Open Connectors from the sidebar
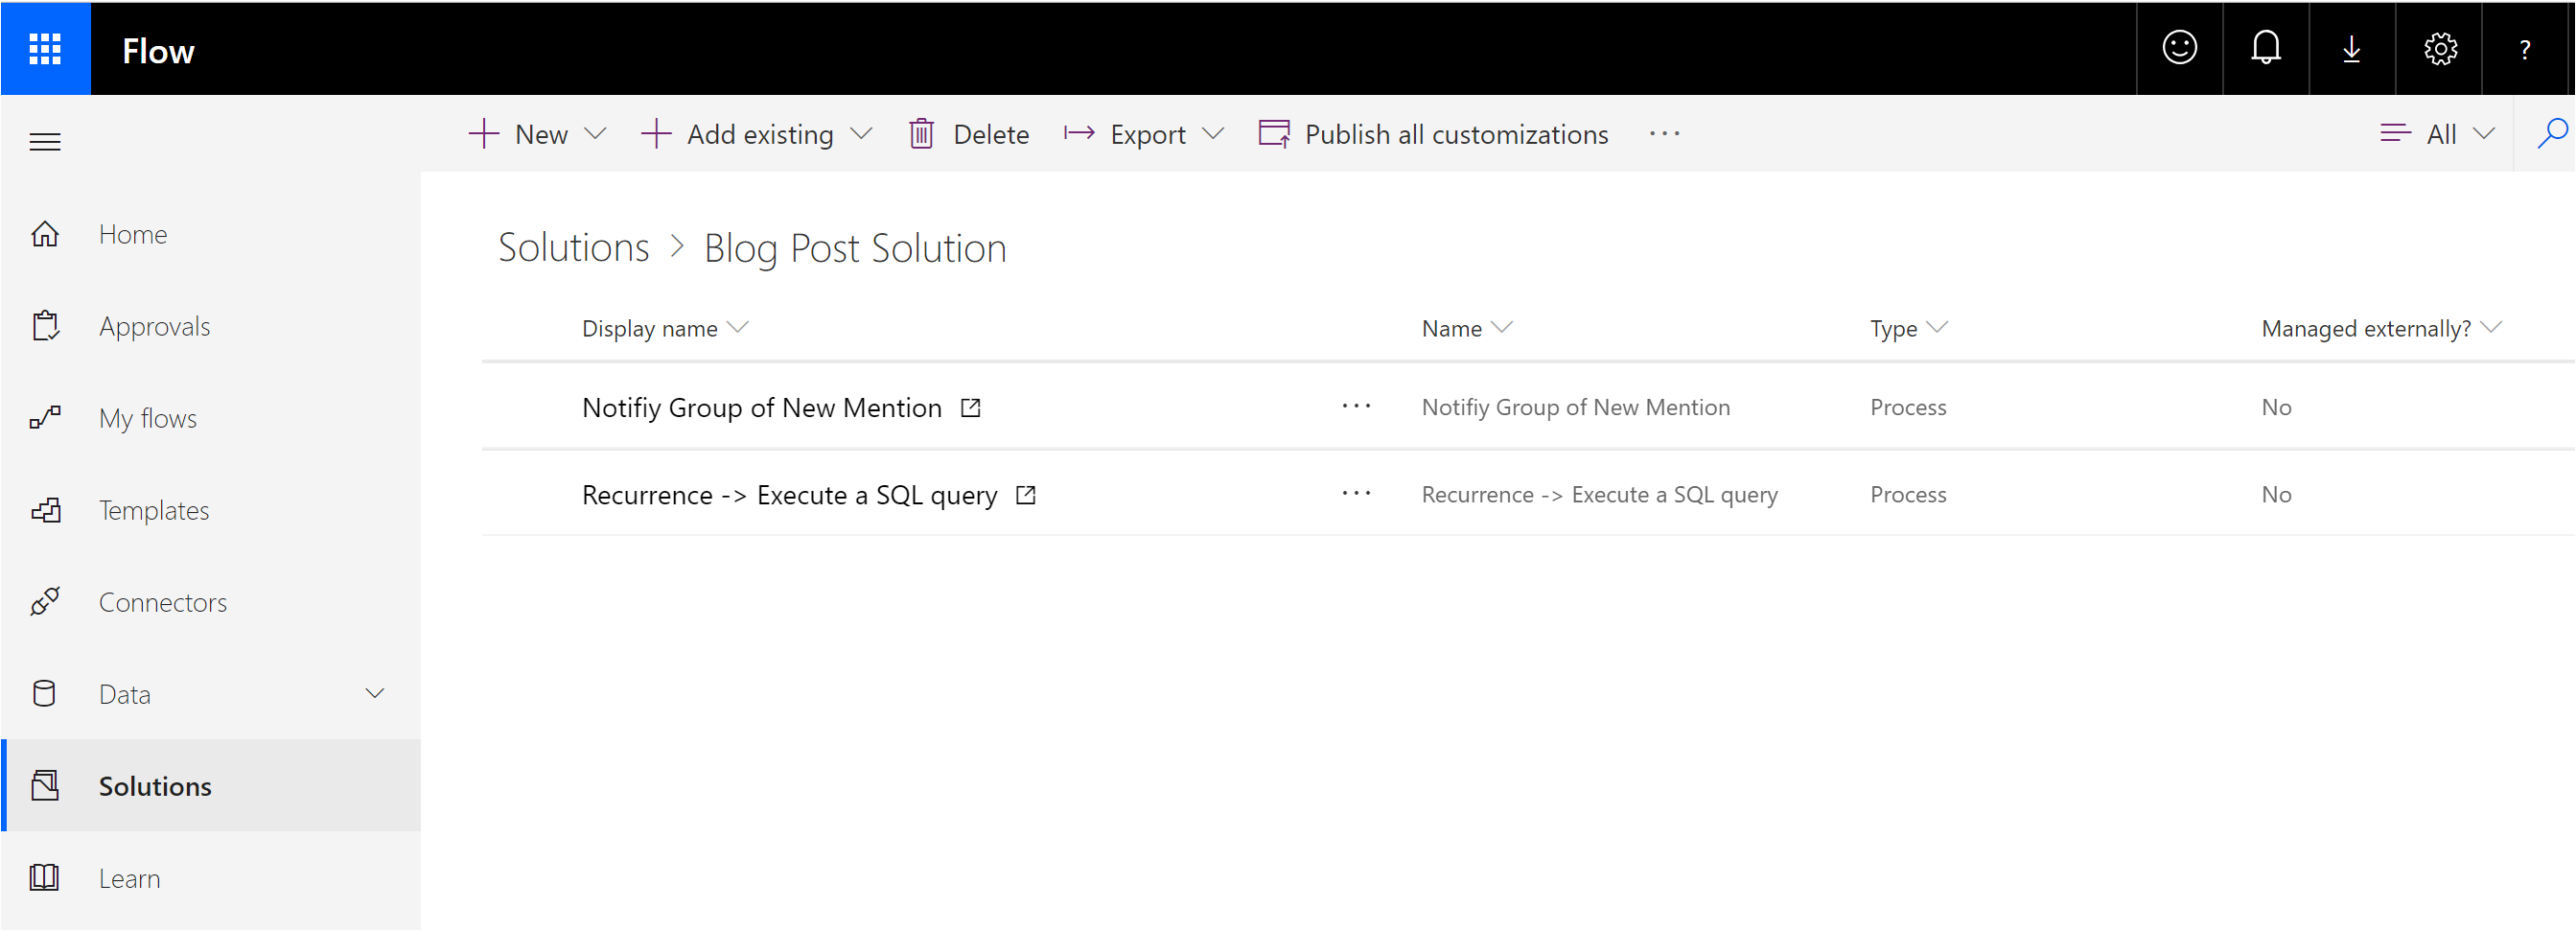Screen dimensions: 2576x931 [162, 602]
